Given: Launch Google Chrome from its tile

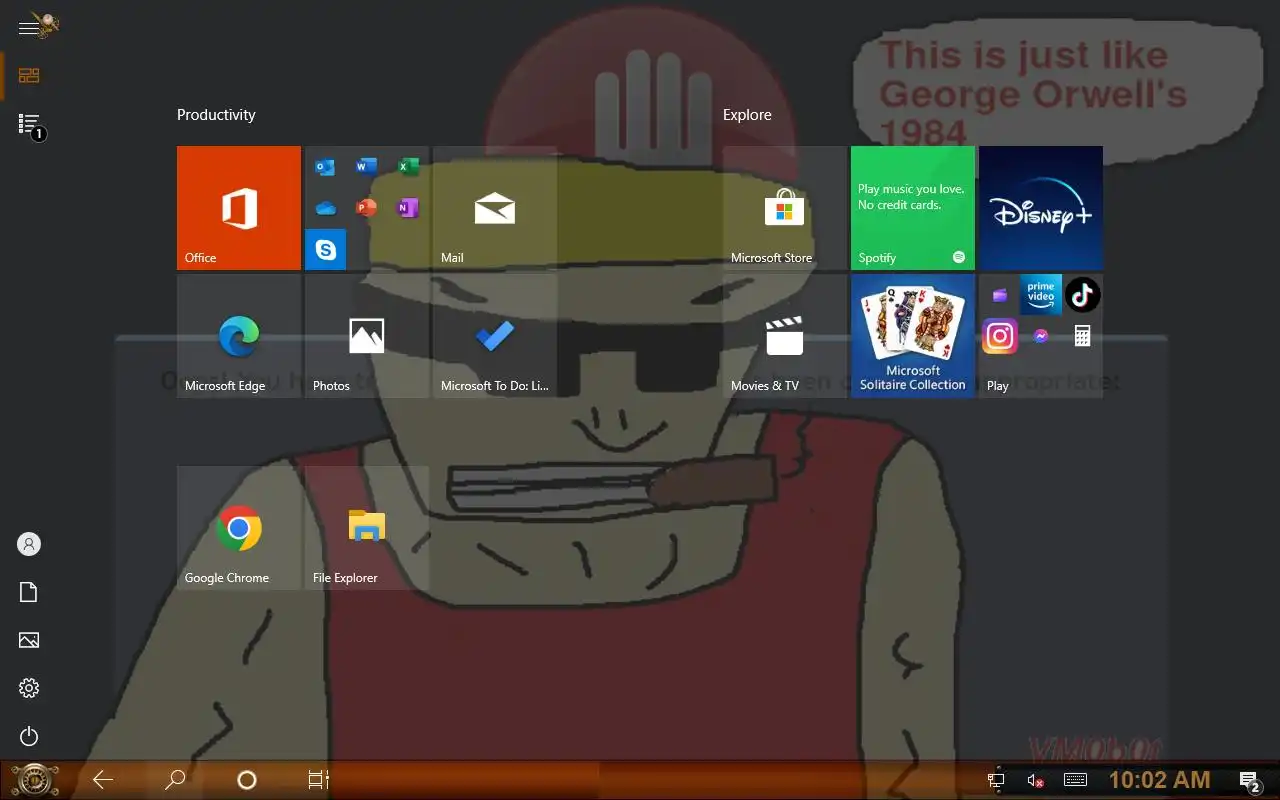Looking at the screenshot, I should coord(239,528).
